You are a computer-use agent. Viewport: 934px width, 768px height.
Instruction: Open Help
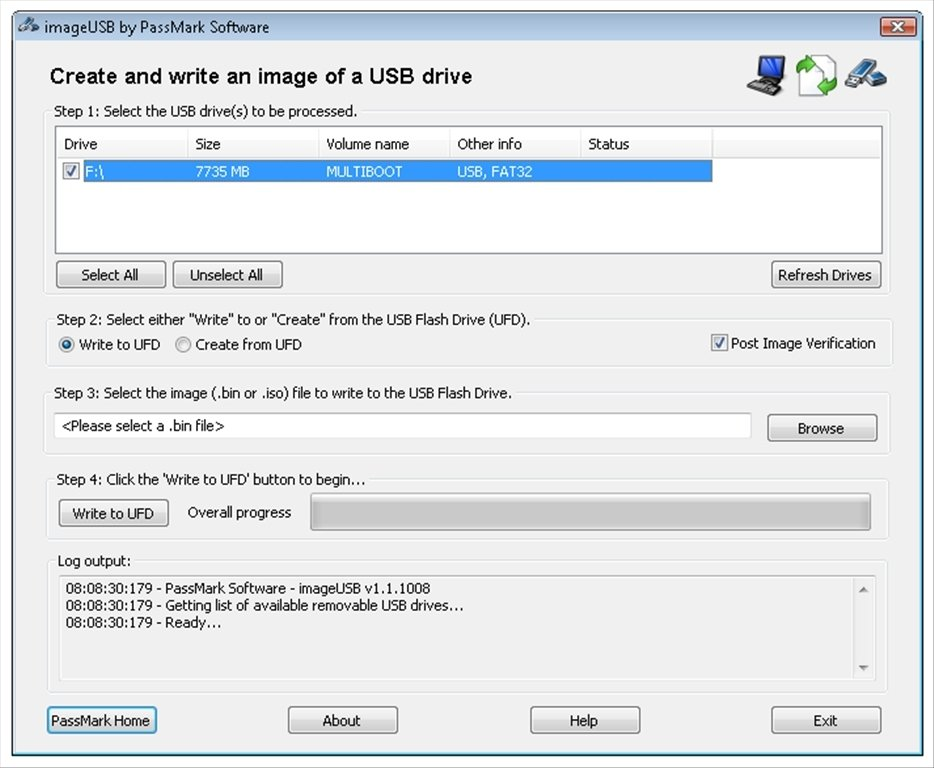(584, 720)
